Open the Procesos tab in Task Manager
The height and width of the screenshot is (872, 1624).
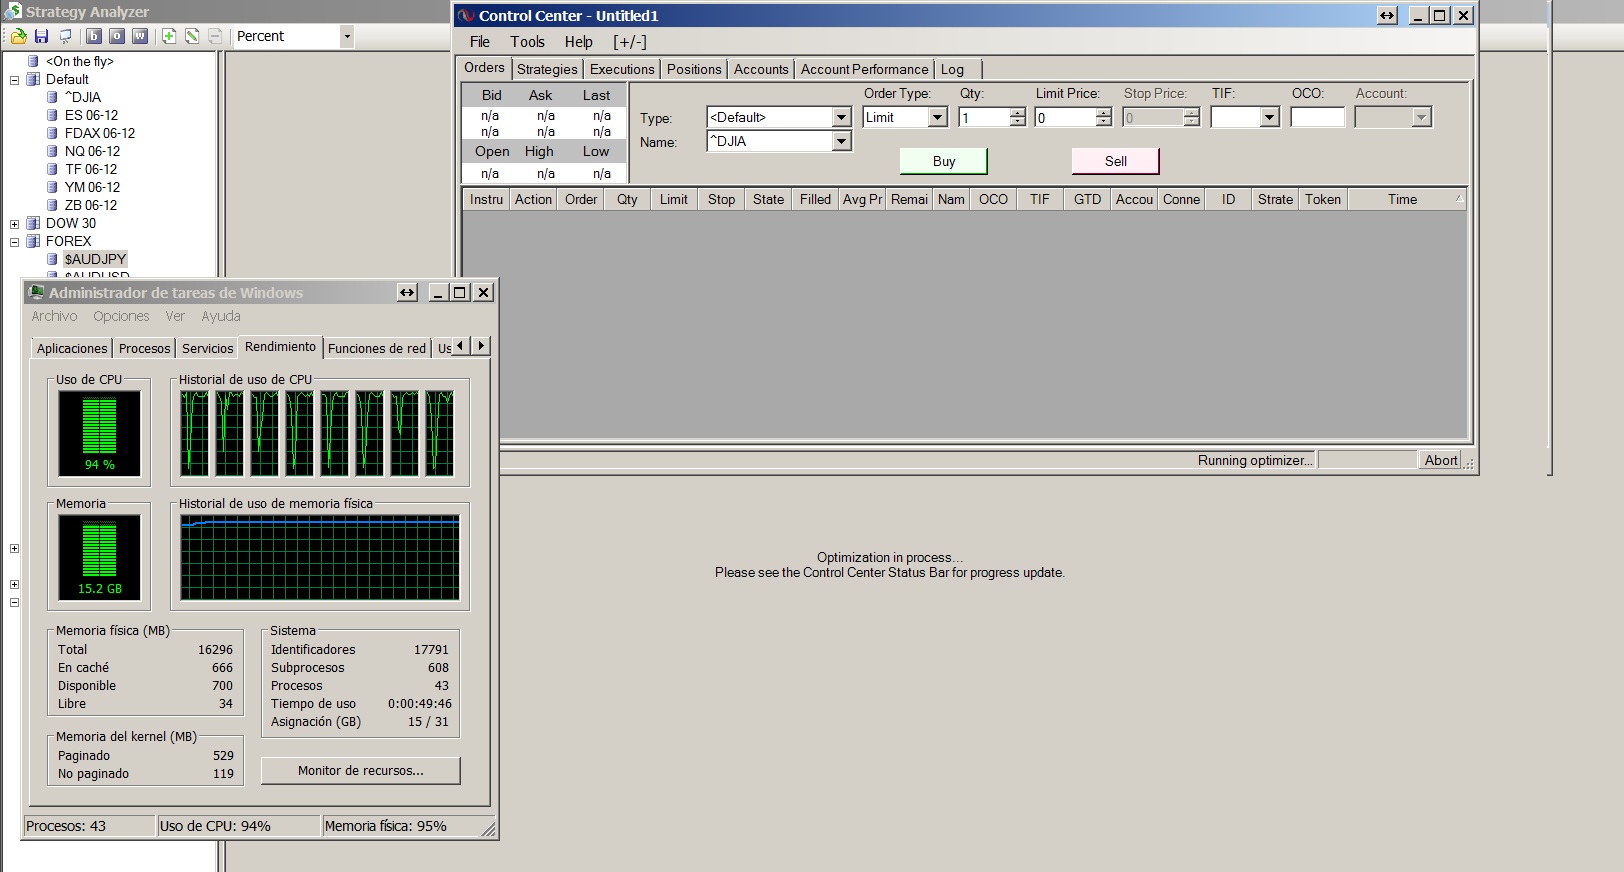tap(144, 348)
